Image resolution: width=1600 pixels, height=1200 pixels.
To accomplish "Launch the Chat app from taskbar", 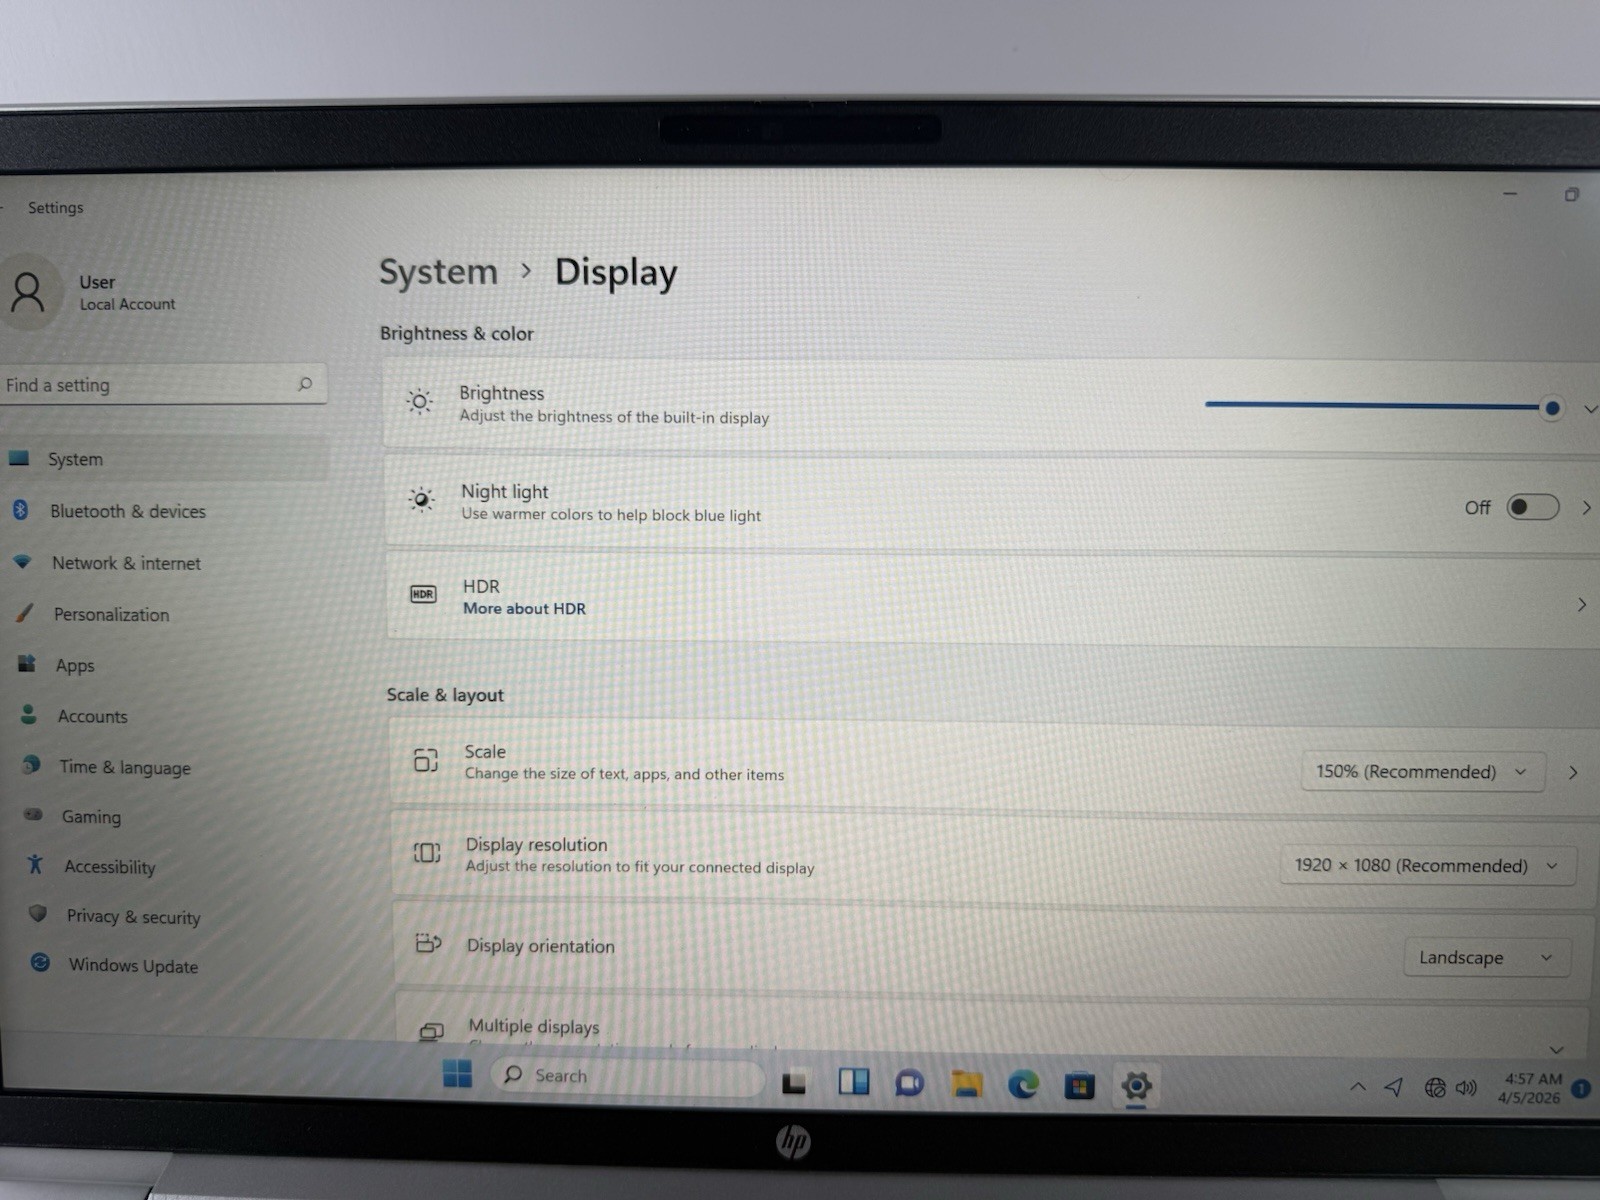I will [x=909, y=1083].
